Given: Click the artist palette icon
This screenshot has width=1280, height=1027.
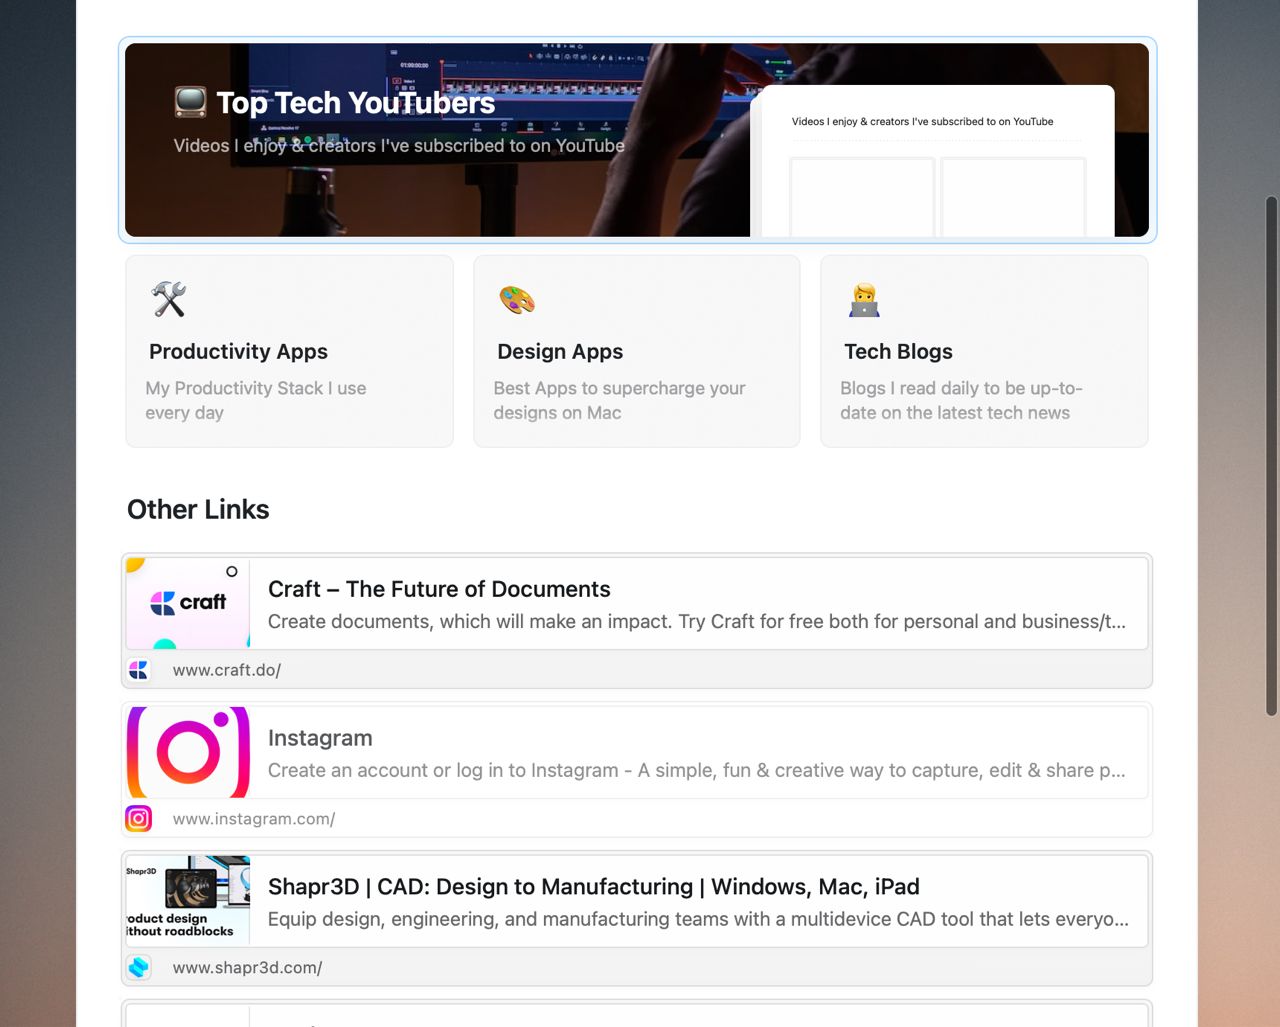Looking at the screenshot, I should [x=517, y=299].
